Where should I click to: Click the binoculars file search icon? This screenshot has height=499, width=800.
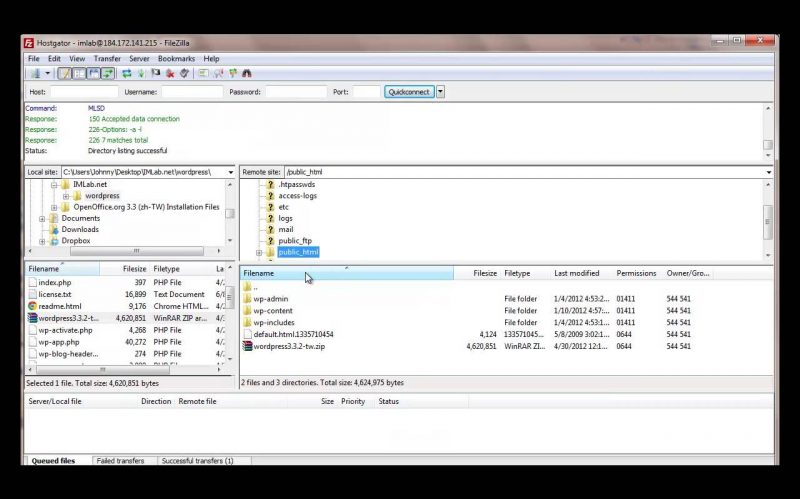click(x=247, y=74)
